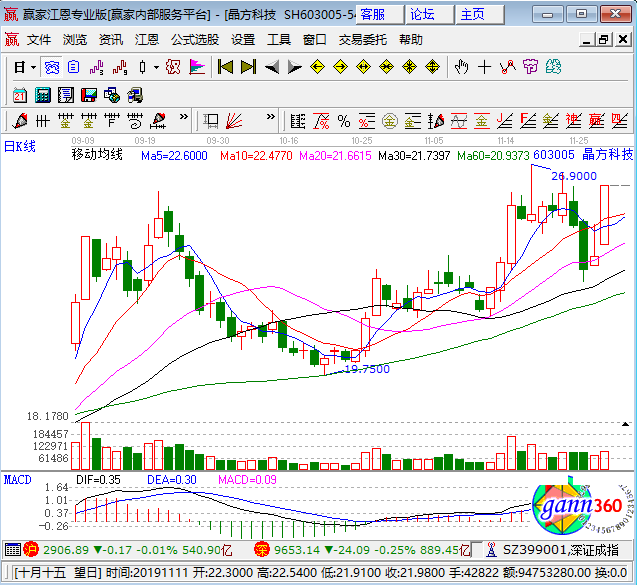This screenshot has height=585, width=637.
Task: Click the grey frame icon before the fan lines
Action: 211,121
